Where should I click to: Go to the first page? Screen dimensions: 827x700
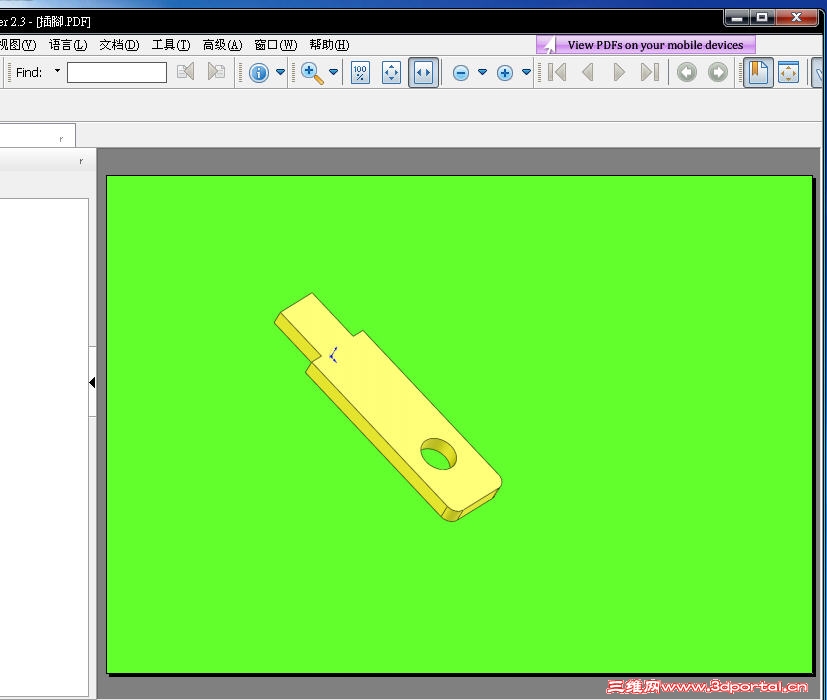click(x=557, y=72)
